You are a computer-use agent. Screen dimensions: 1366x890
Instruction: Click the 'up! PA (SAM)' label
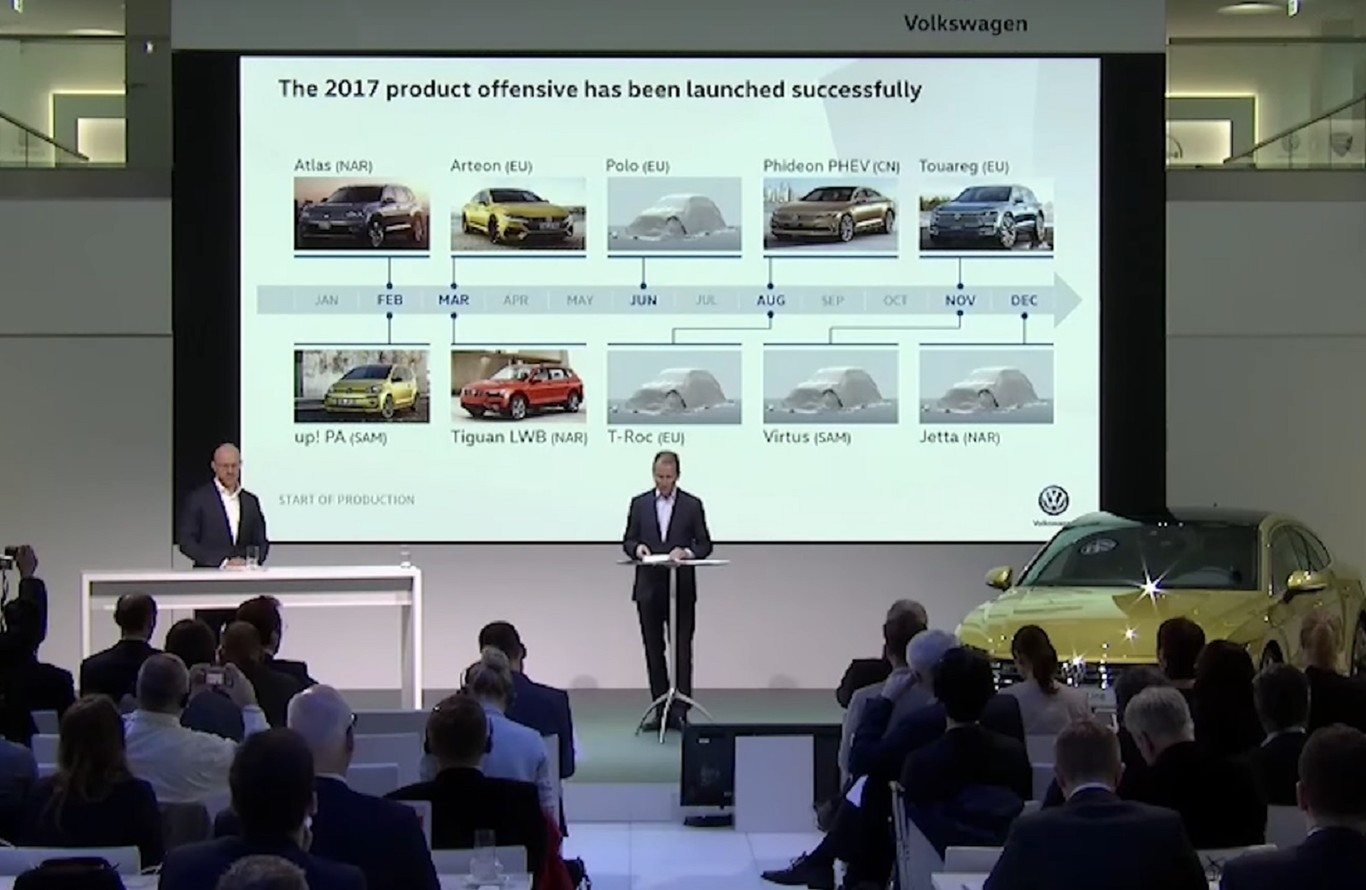coord(340,437)
